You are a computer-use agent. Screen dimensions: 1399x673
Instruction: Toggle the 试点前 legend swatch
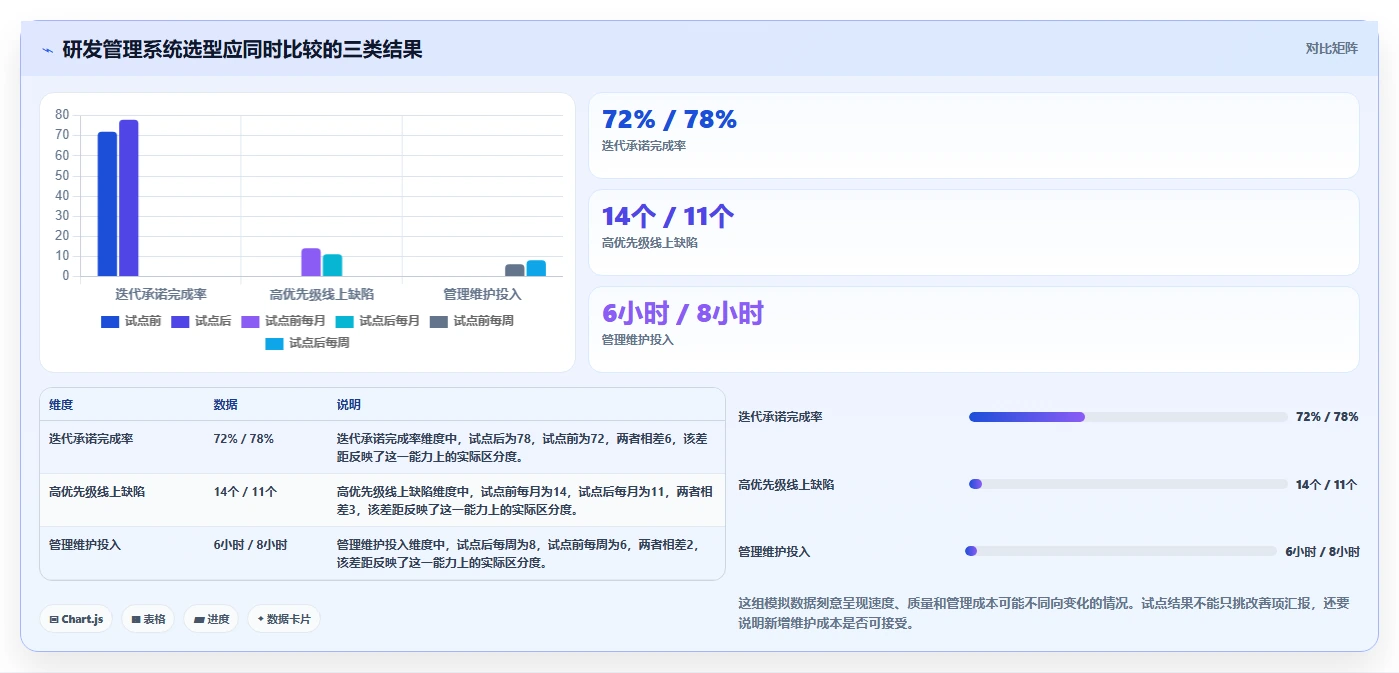coord(110,321)
